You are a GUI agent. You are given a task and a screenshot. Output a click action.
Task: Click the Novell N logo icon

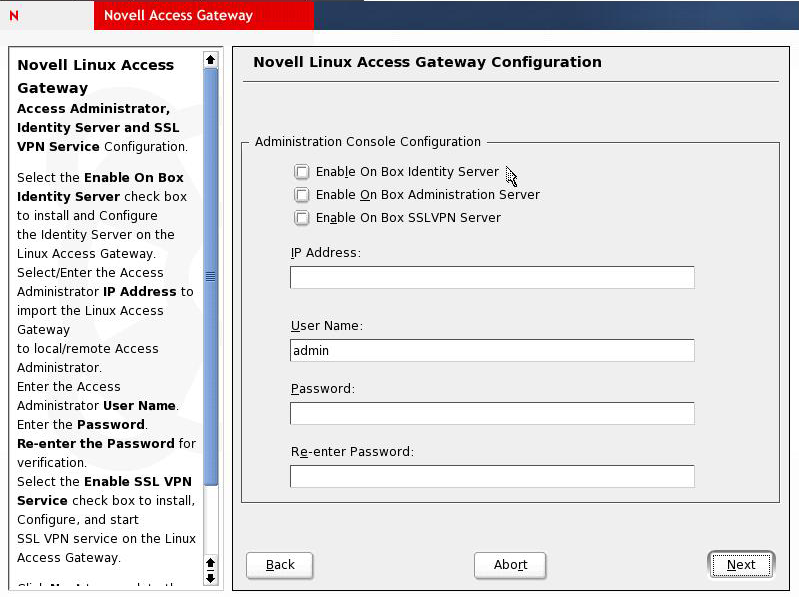pyautogui.click(x=13, y=16)
